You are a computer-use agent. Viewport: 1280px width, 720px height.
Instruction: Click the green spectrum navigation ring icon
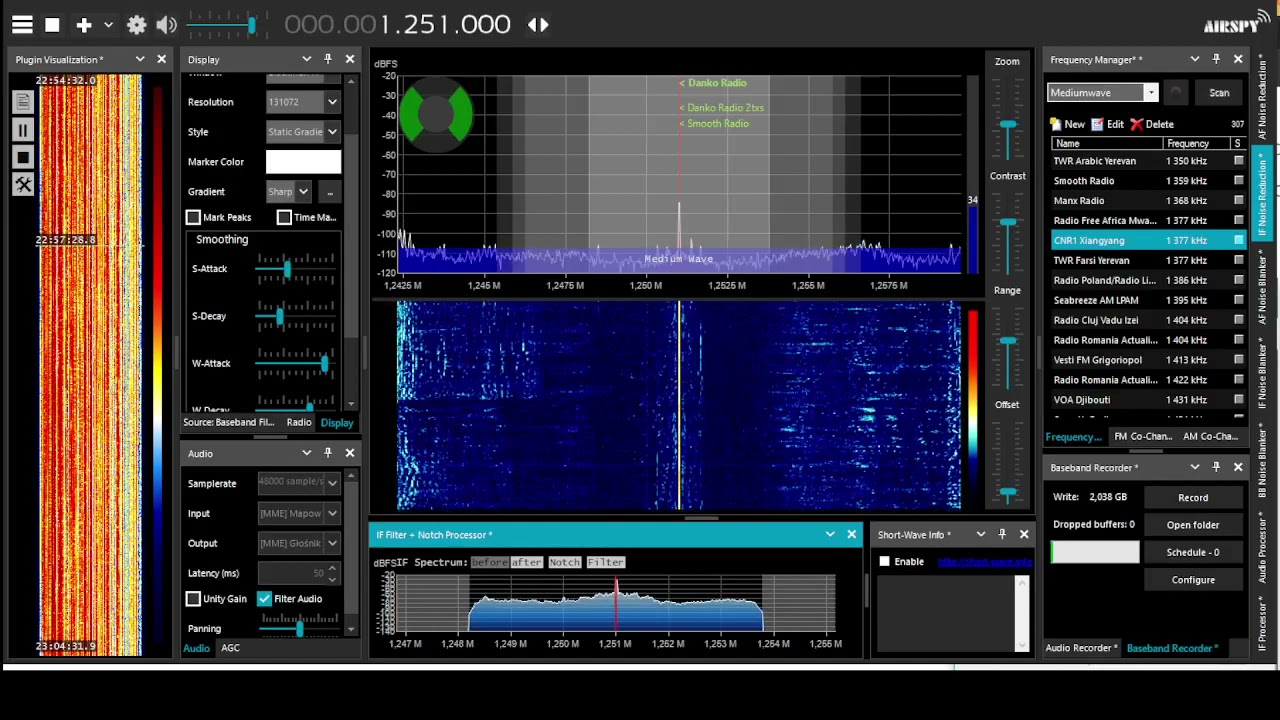click(435, 116)
